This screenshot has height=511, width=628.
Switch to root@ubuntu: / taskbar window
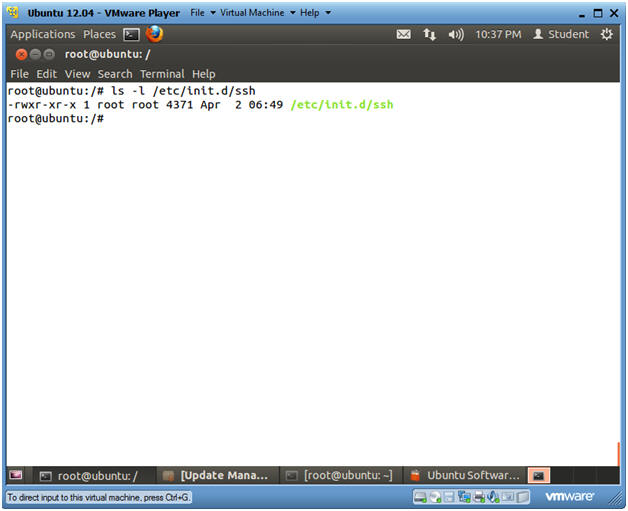[x=94, y=476]
